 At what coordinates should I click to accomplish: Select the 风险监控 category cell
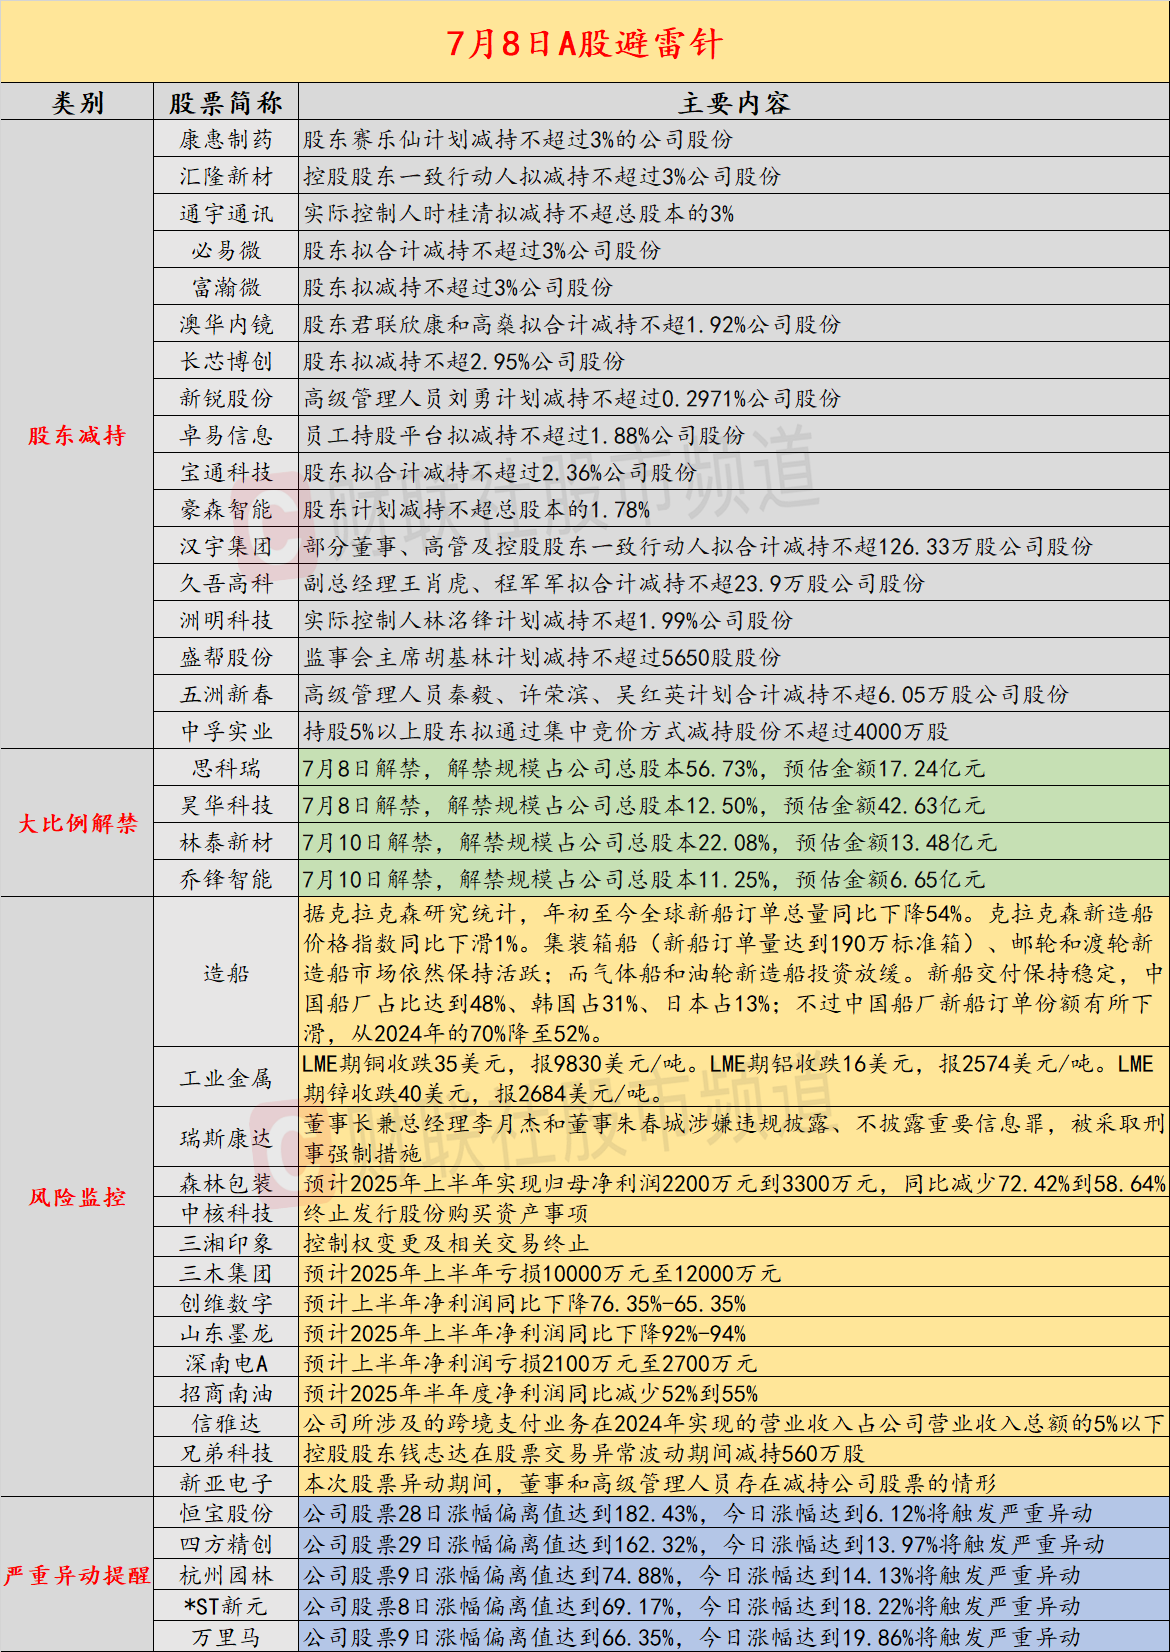pyautogui.click(x=77, y=1197)
